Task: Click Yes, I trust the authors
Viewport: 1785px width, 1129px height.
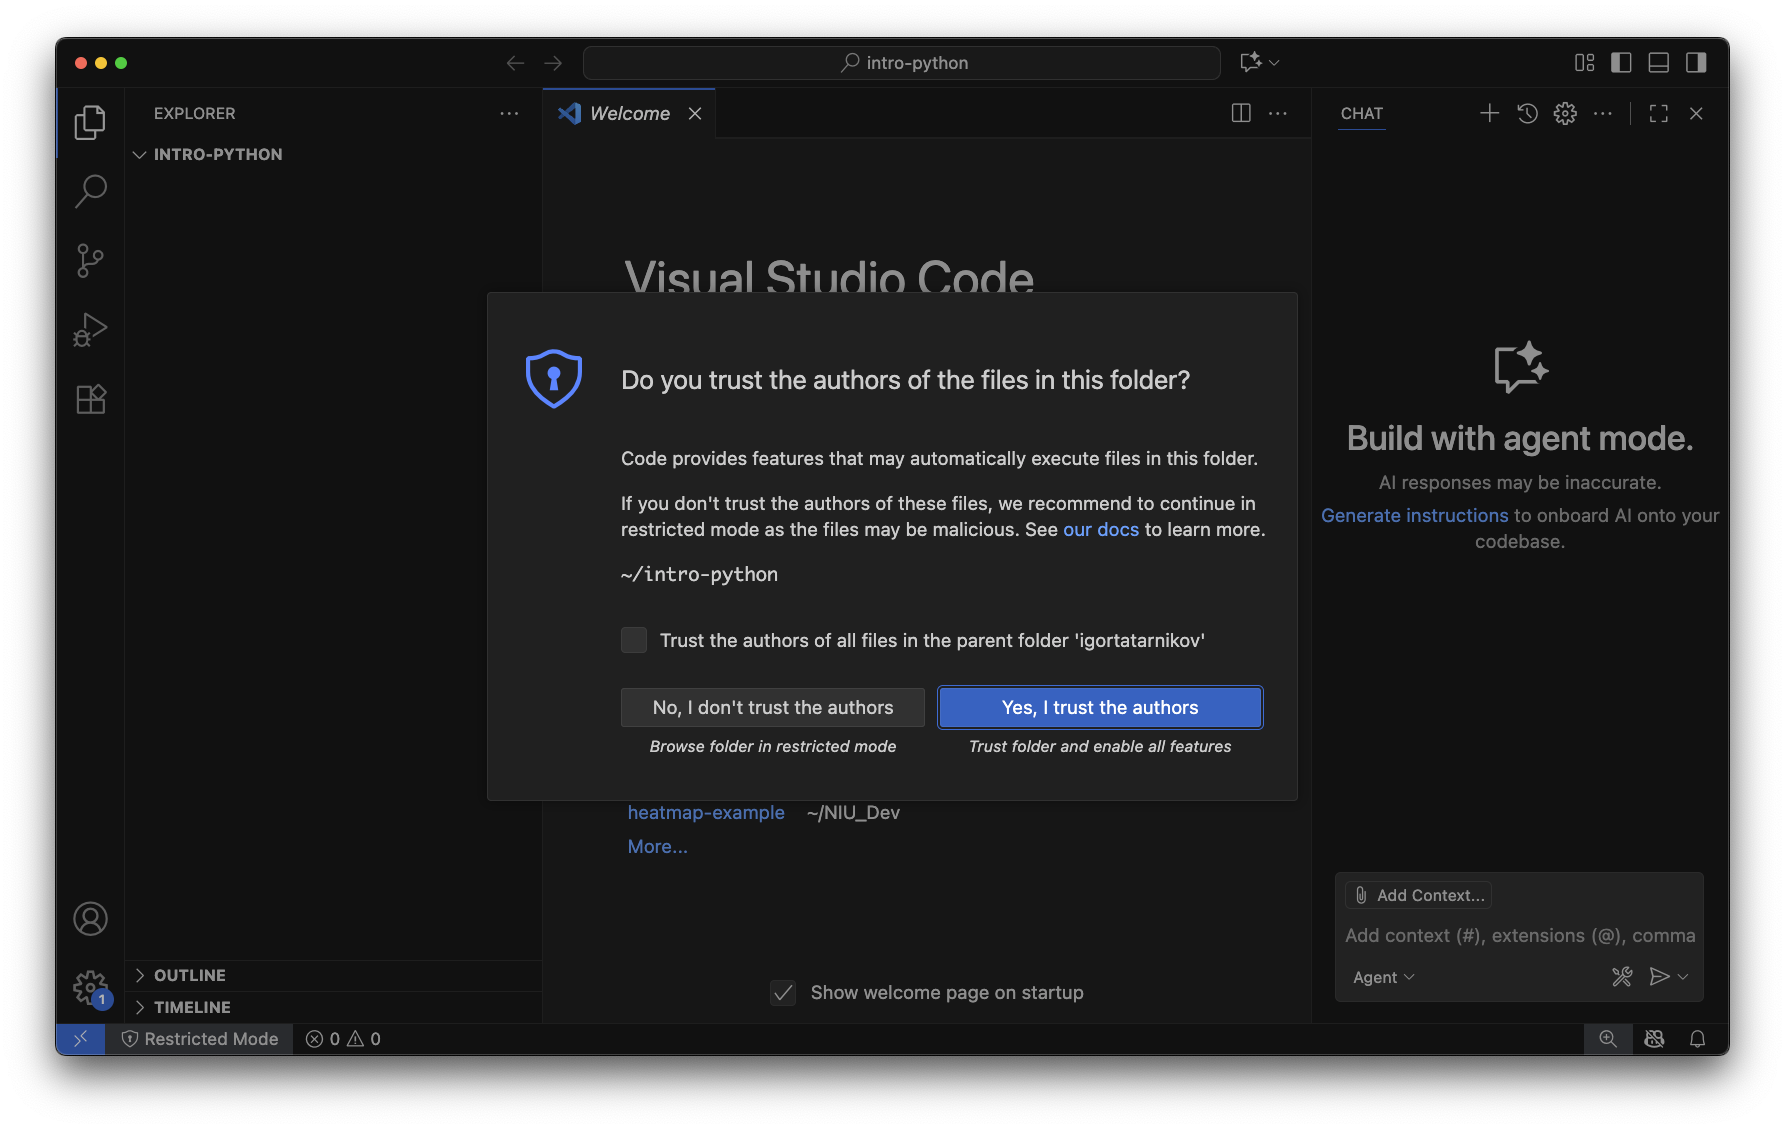Action: [1099, 708]
